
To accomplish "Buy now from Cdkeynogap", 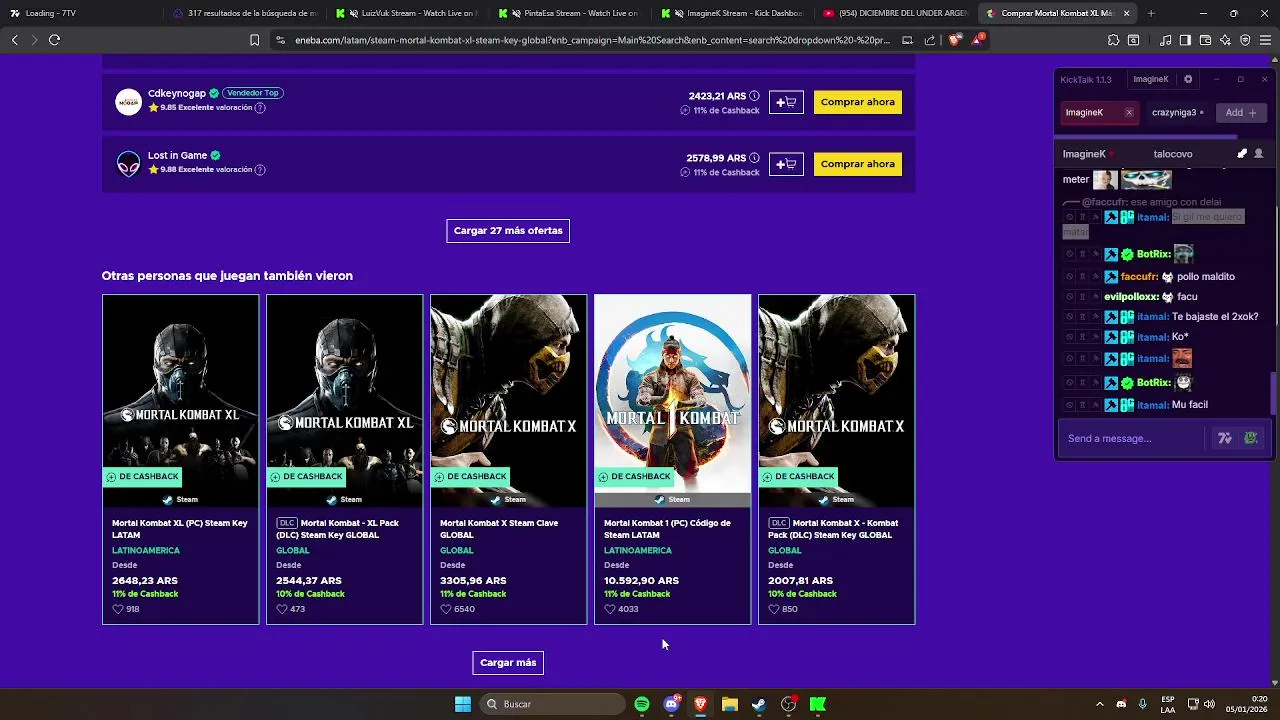I will (x=858, y=102).
